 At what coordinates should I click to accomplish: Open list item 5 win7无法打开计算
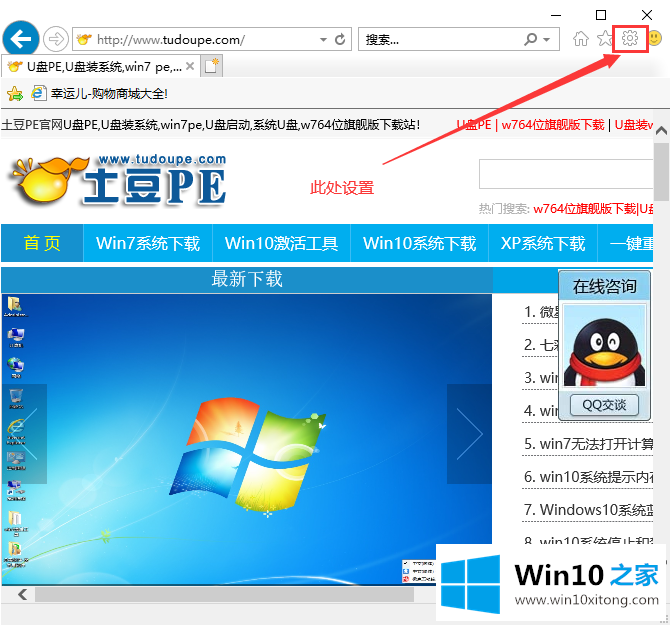coord(588,444)
